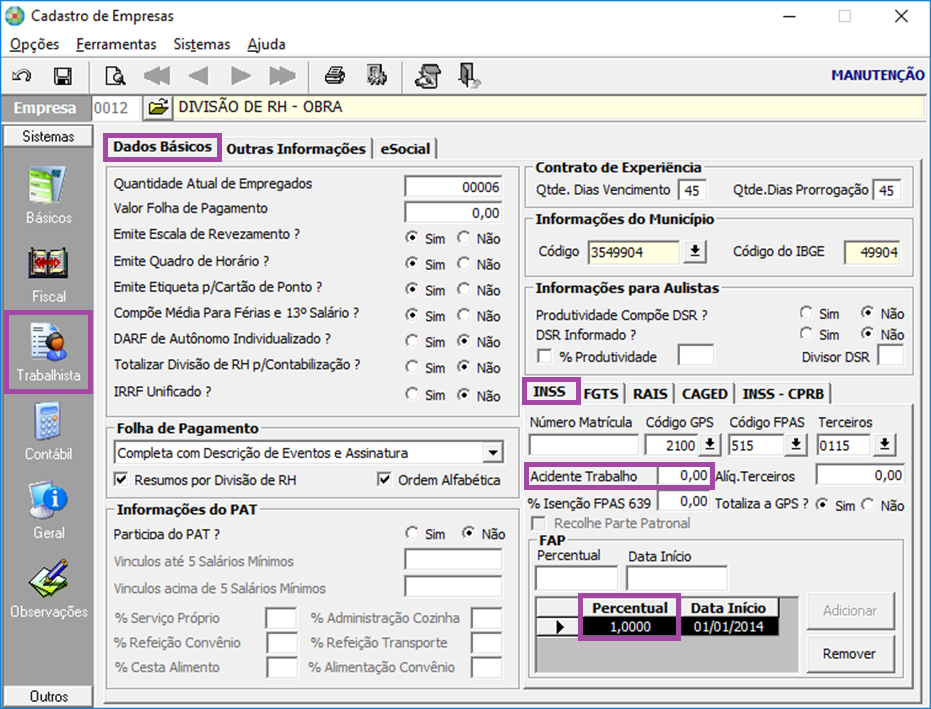
Task: Open the Sistemas menu
Action: (x=202, y=45)
